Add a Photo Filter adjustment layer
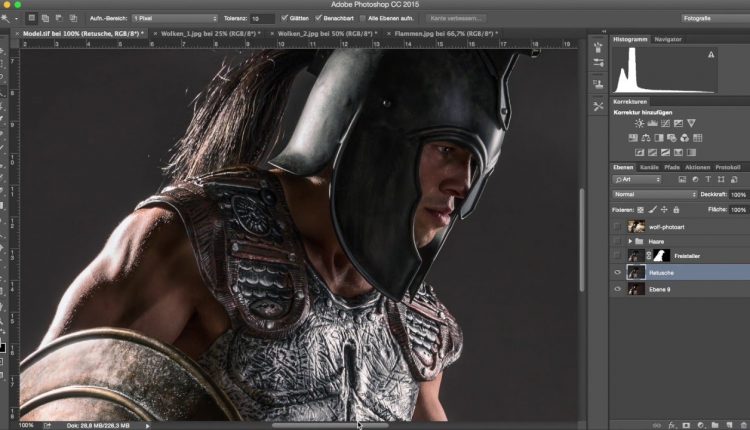 pyautogui.click(x=672, y=138)
